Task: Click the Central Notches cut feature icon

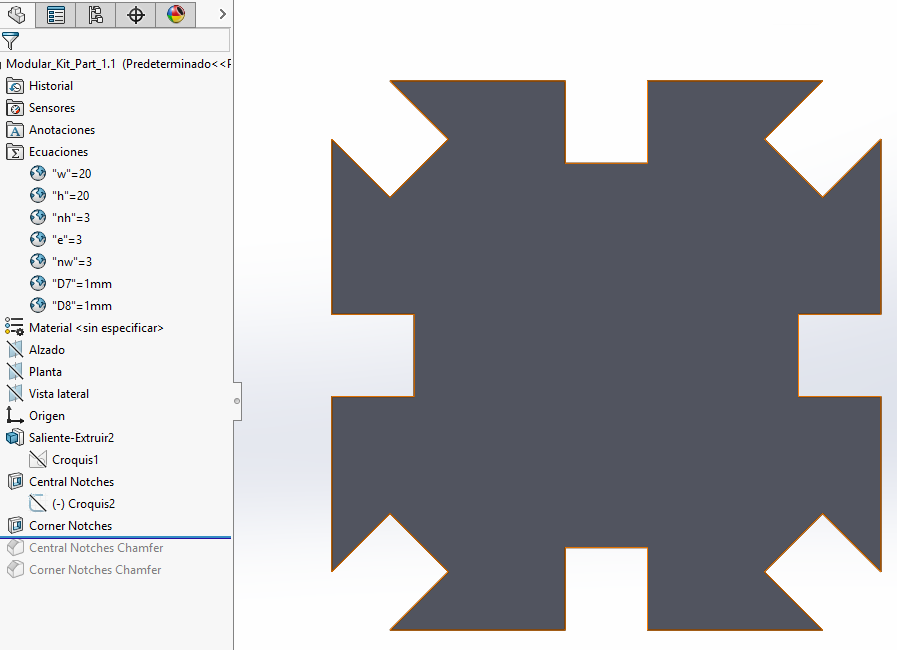Action: tap(15, 482)
